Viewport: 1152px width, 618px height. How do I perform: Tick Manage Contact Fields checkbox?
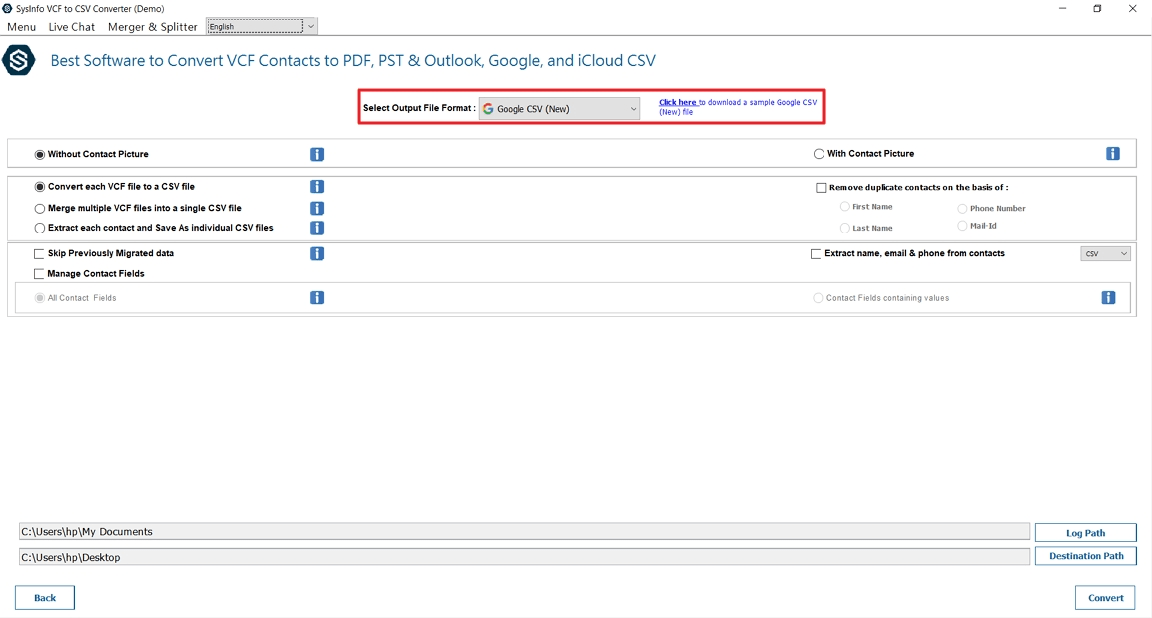39,273
